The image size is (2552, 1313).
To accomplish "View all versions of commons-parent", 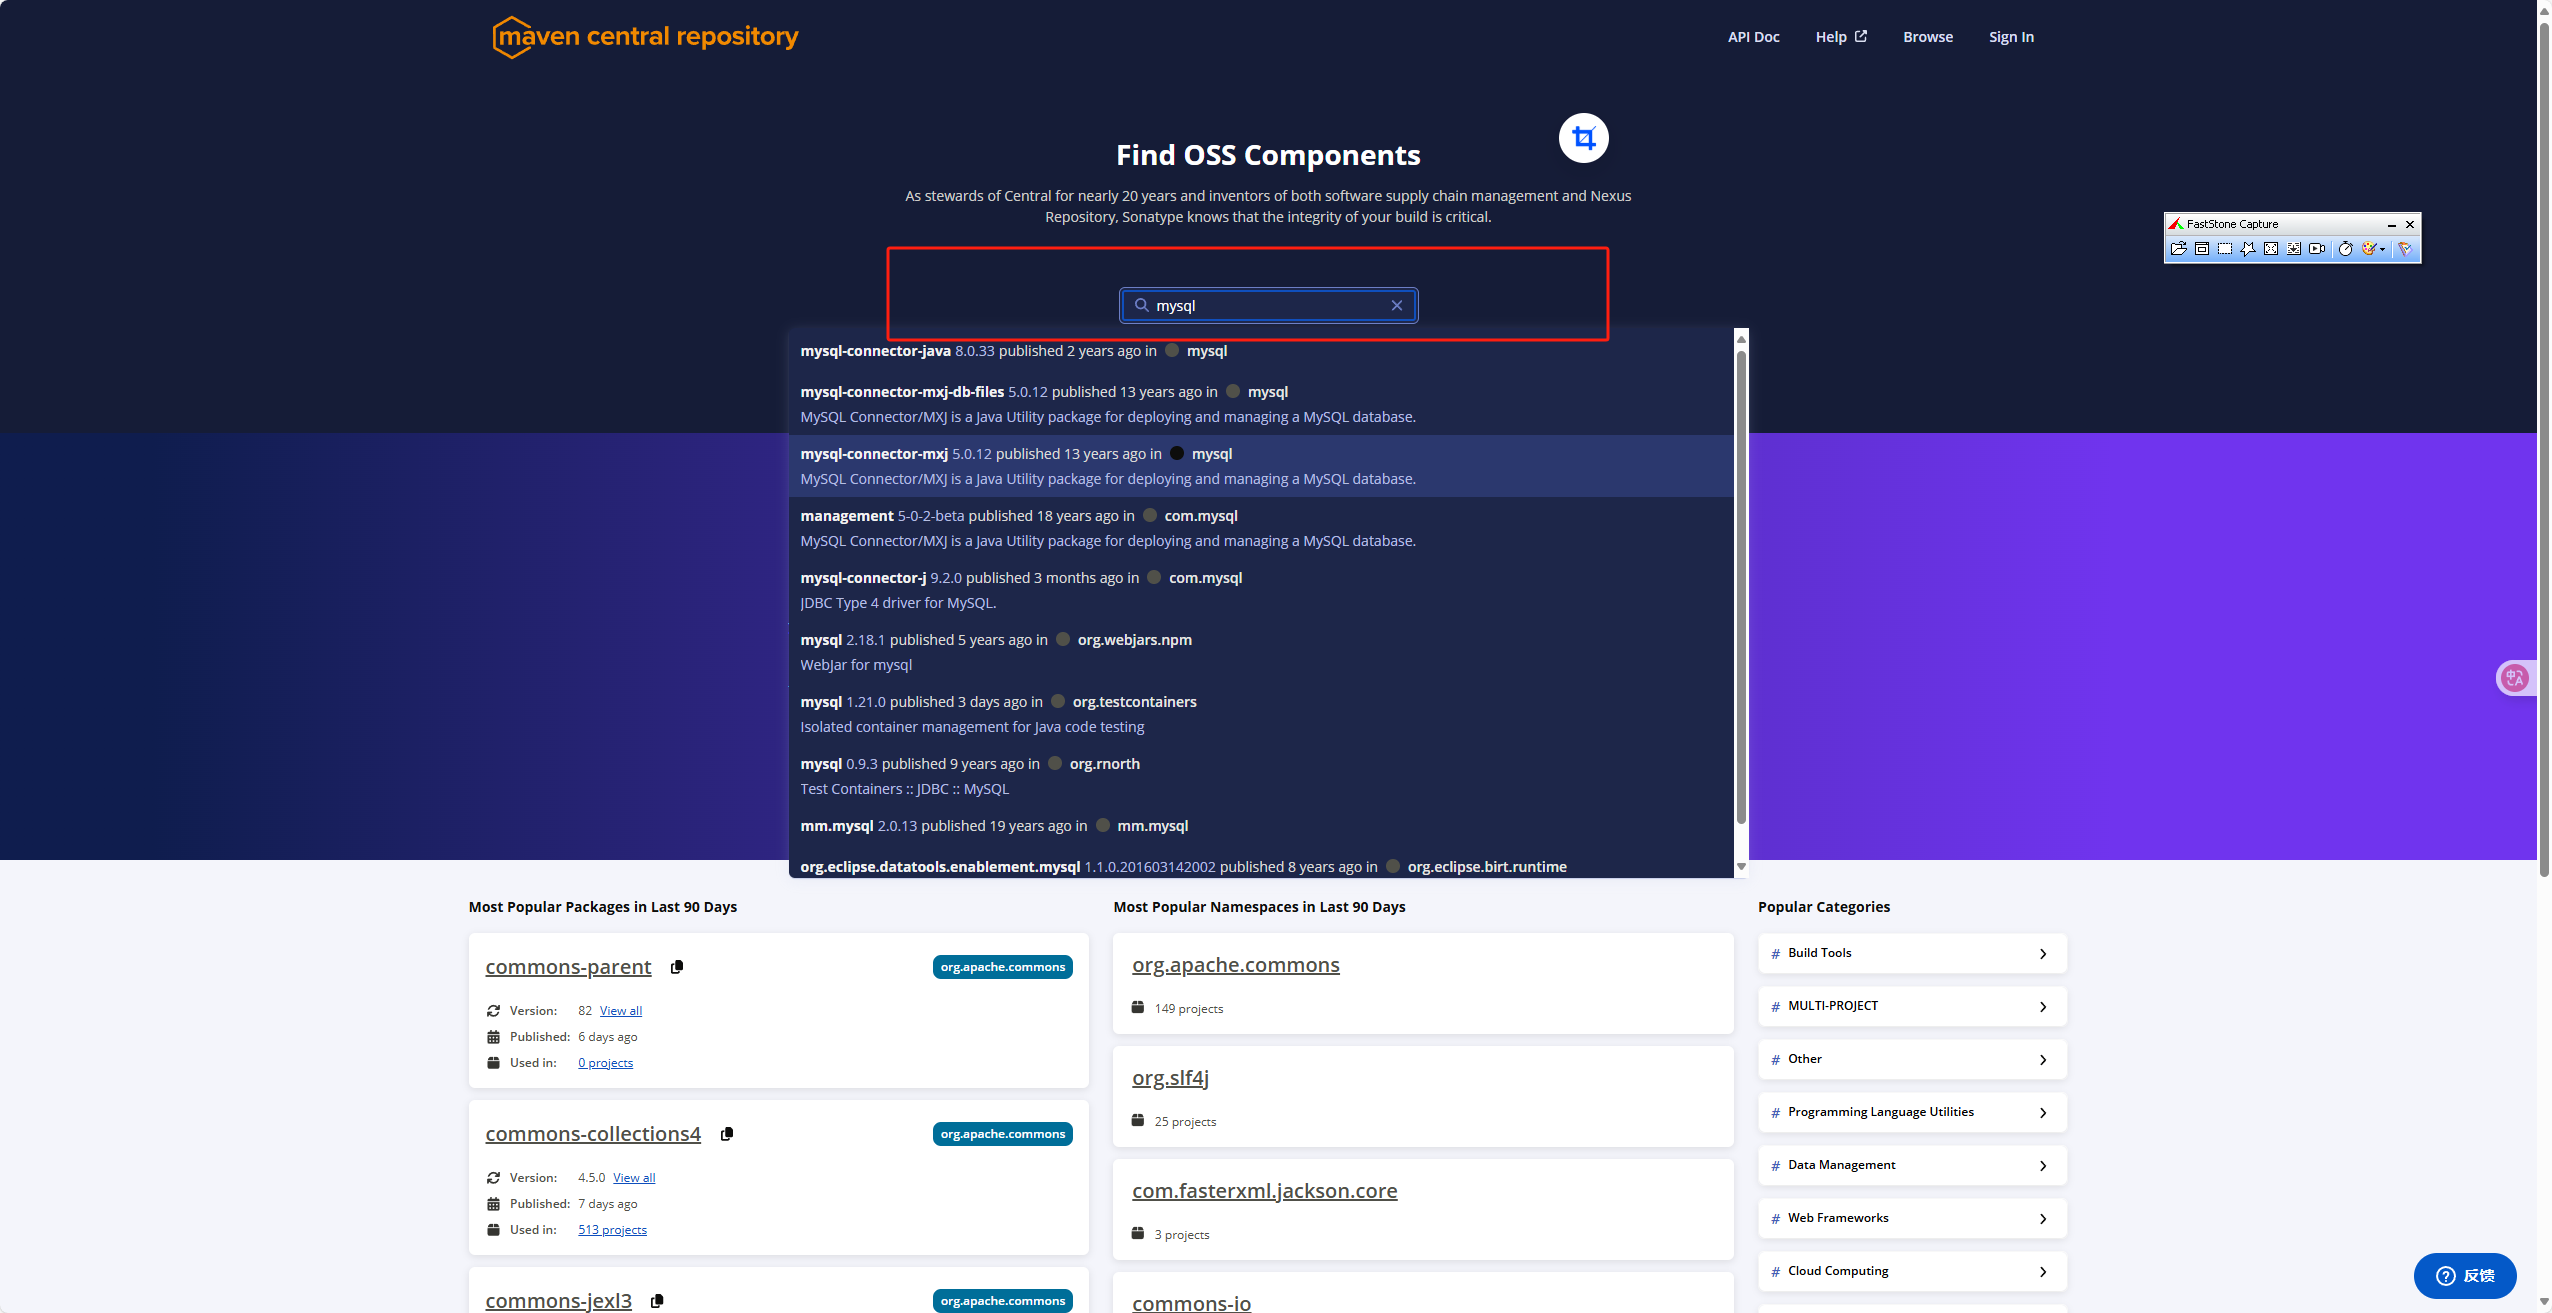I will click(619, 1010).
